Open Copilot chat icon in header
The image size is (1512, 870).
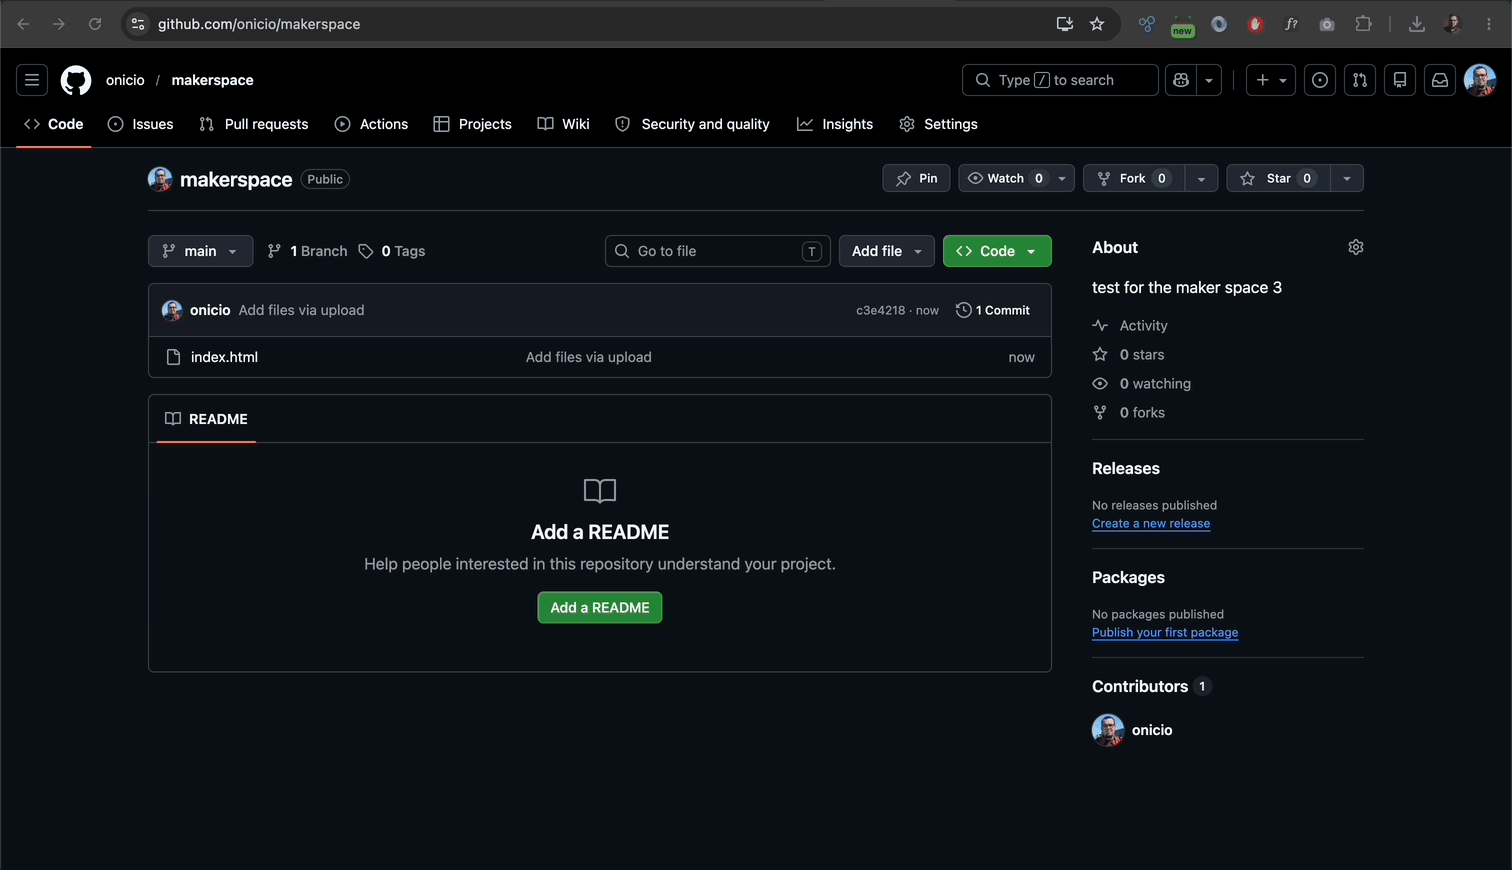point(1181,80)
